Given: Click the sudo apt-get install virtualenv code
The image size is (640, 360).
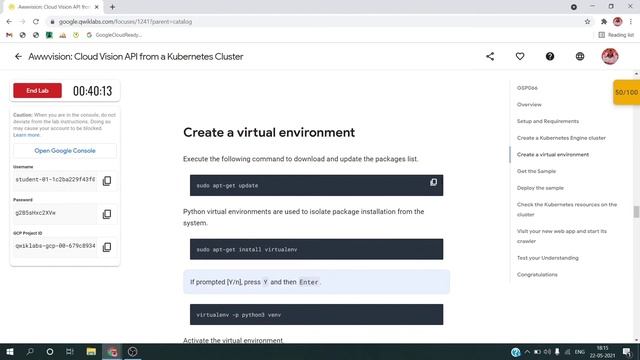Looking at the screenshot, I should (x=247, y=249).
